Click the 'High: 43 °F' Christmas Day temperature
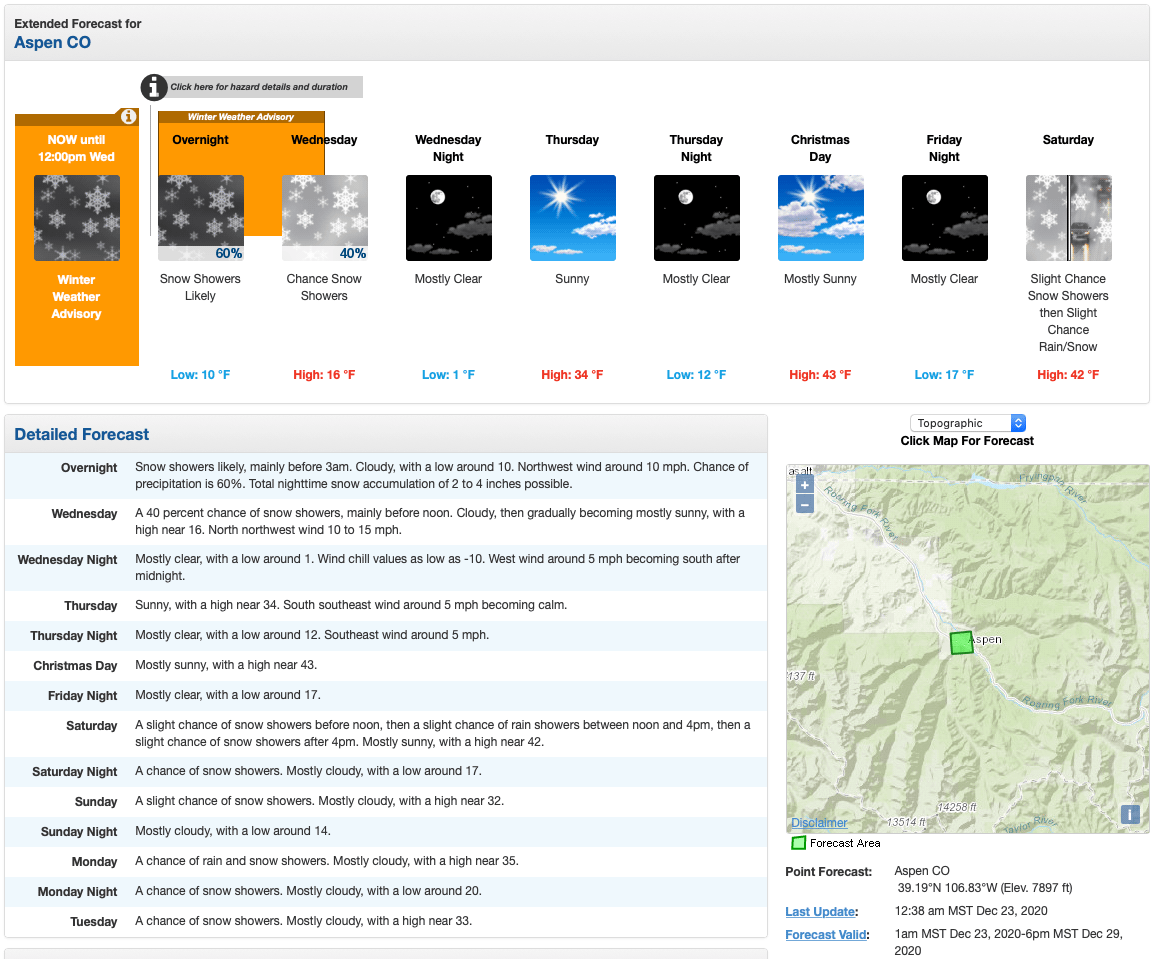The width and height of the screenshot is (1161, 959). point(820,375)
